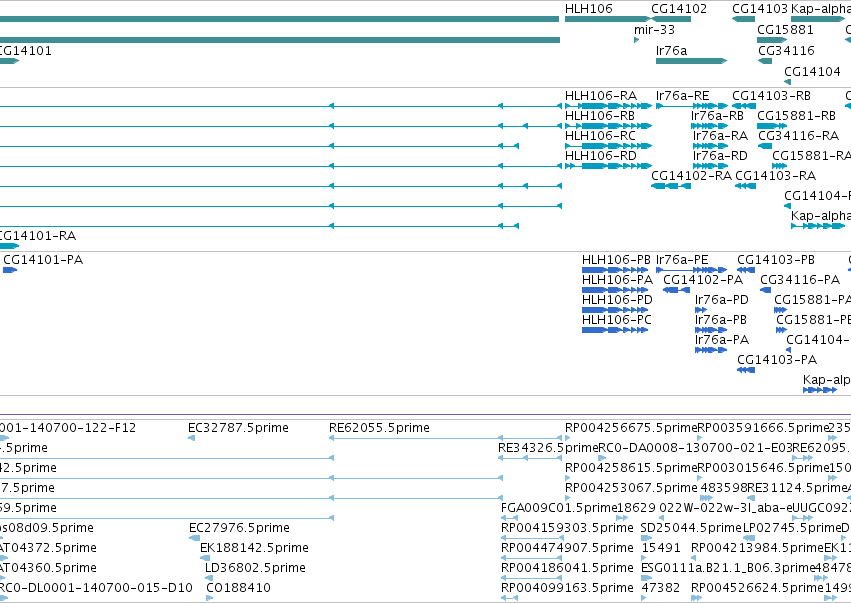Image resolution: width=851 pixels, height=603 pixels.
Task: Select the CG14101-PA protein label
Action: [x=43, y=260]
